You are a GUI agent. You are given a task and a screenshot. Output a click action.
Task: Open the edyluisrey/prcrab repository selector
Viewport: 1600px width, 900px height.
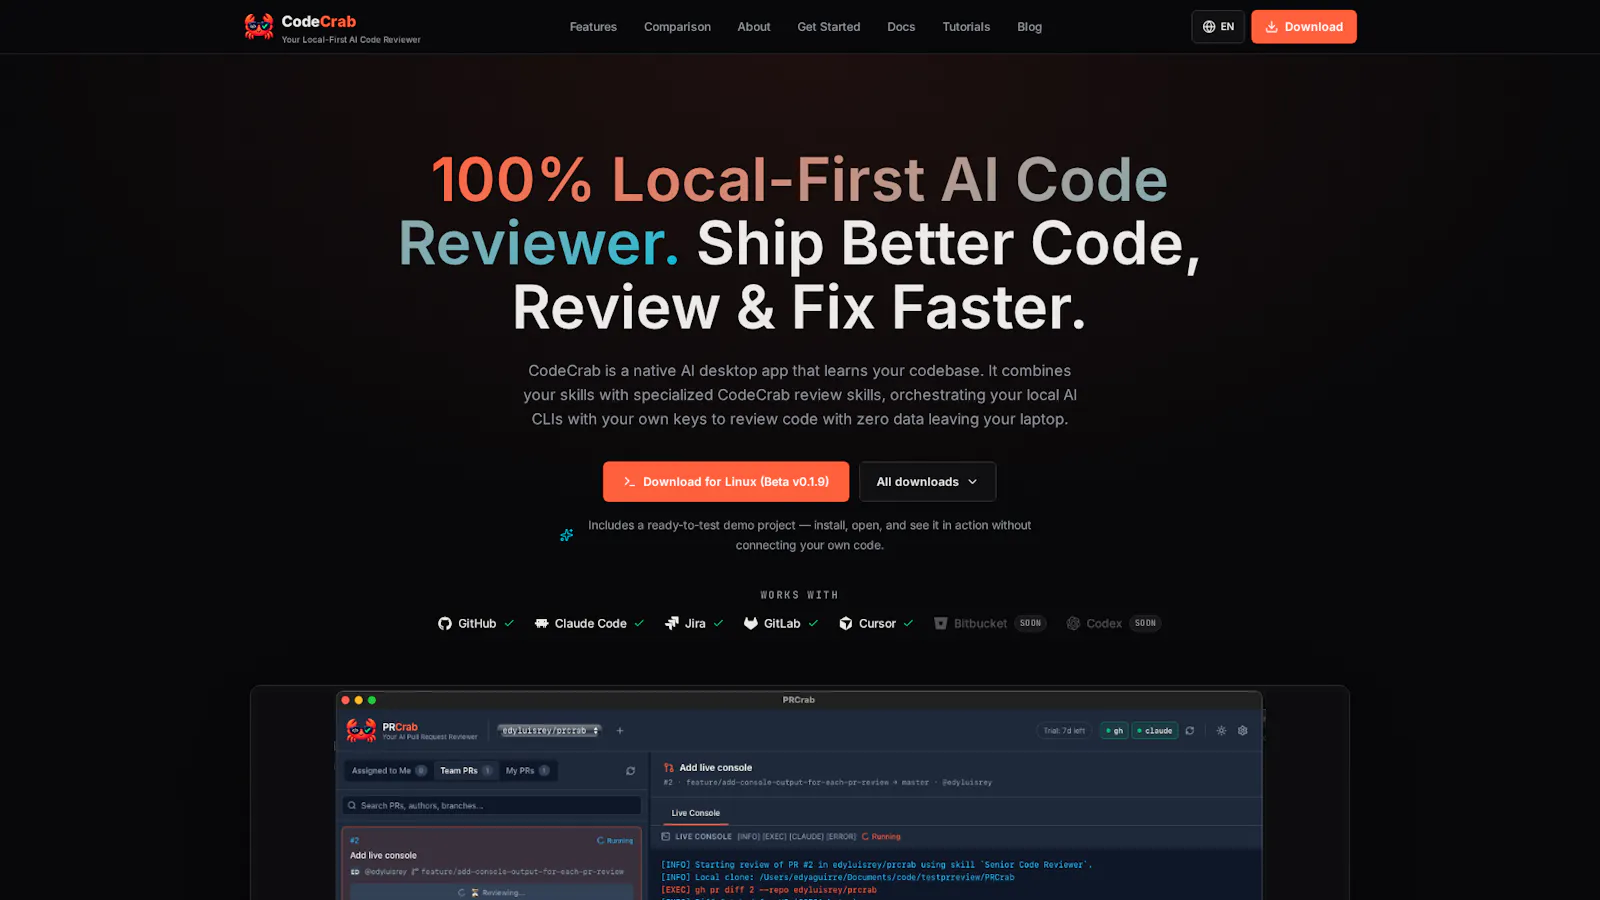(550, 730)
